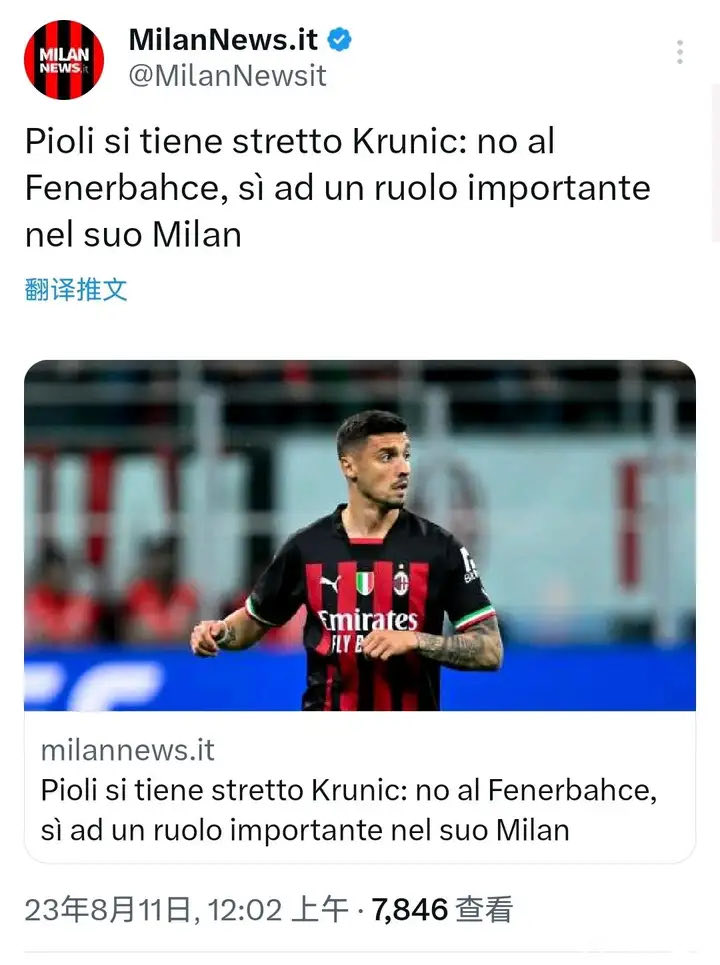This screenshot has height=965, width=720.
Task: Open the card headline about Pioli and Krunic
Action: click(348, 810)
